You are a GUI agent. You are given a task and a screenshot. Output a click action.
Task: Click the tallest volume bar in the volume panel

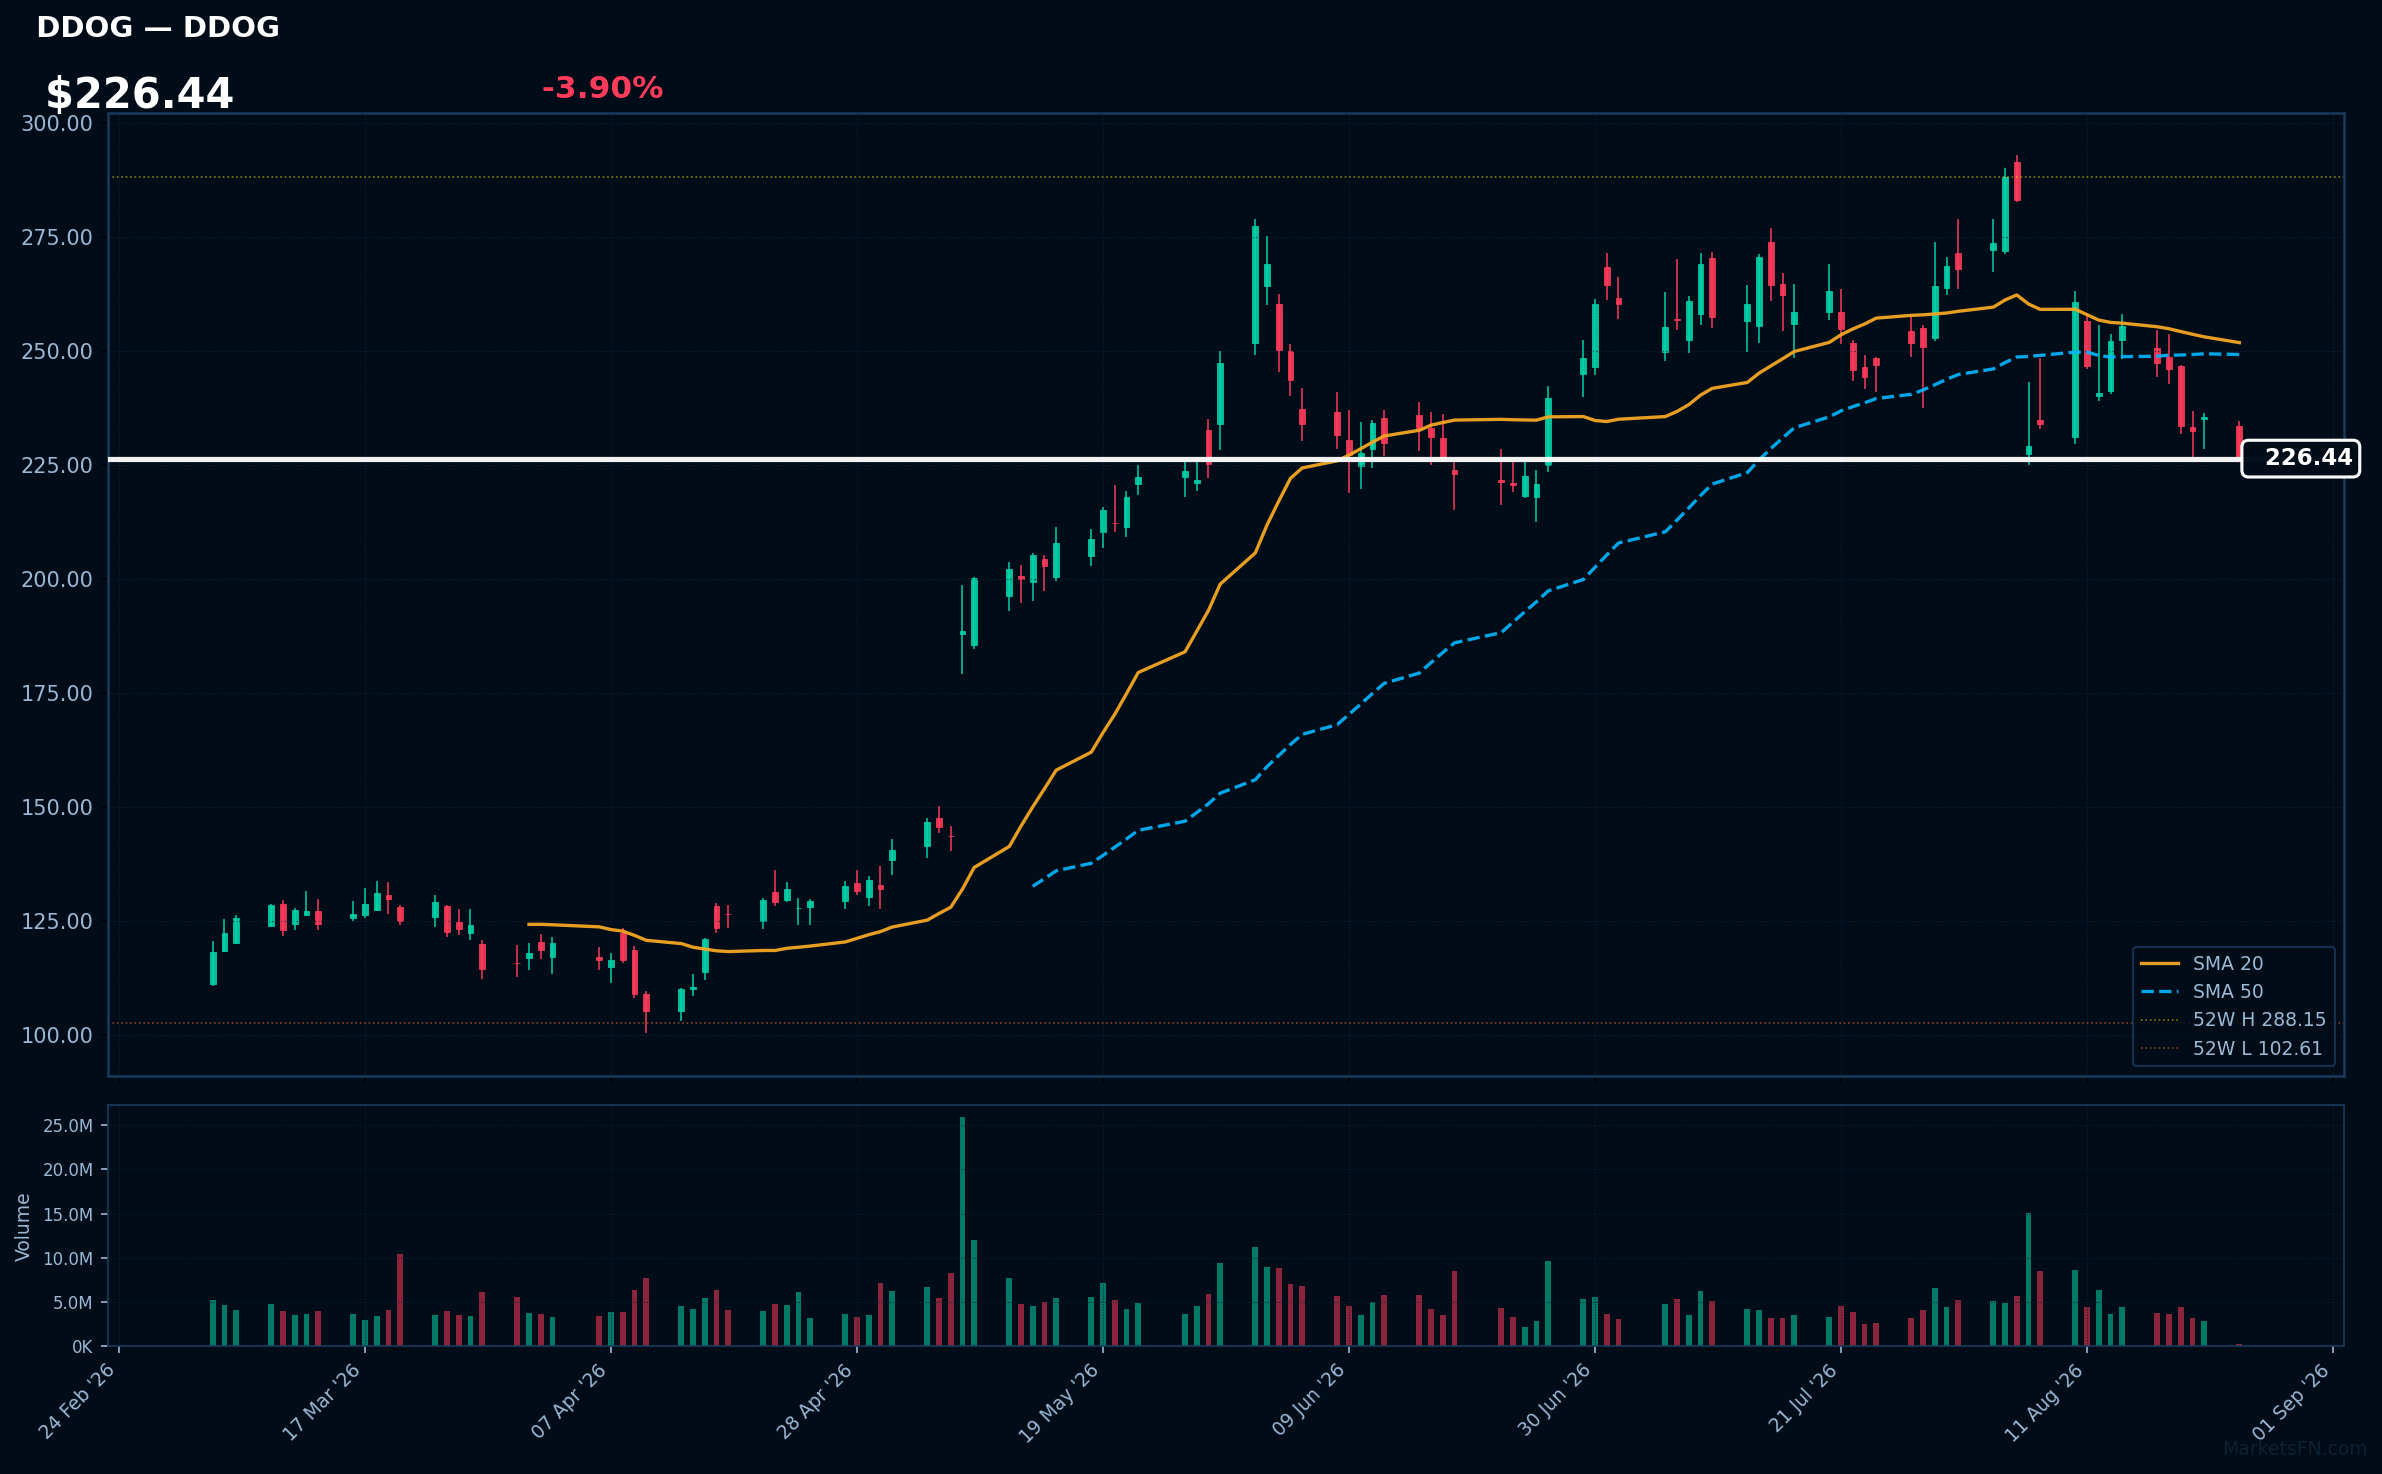(962, 1232)
